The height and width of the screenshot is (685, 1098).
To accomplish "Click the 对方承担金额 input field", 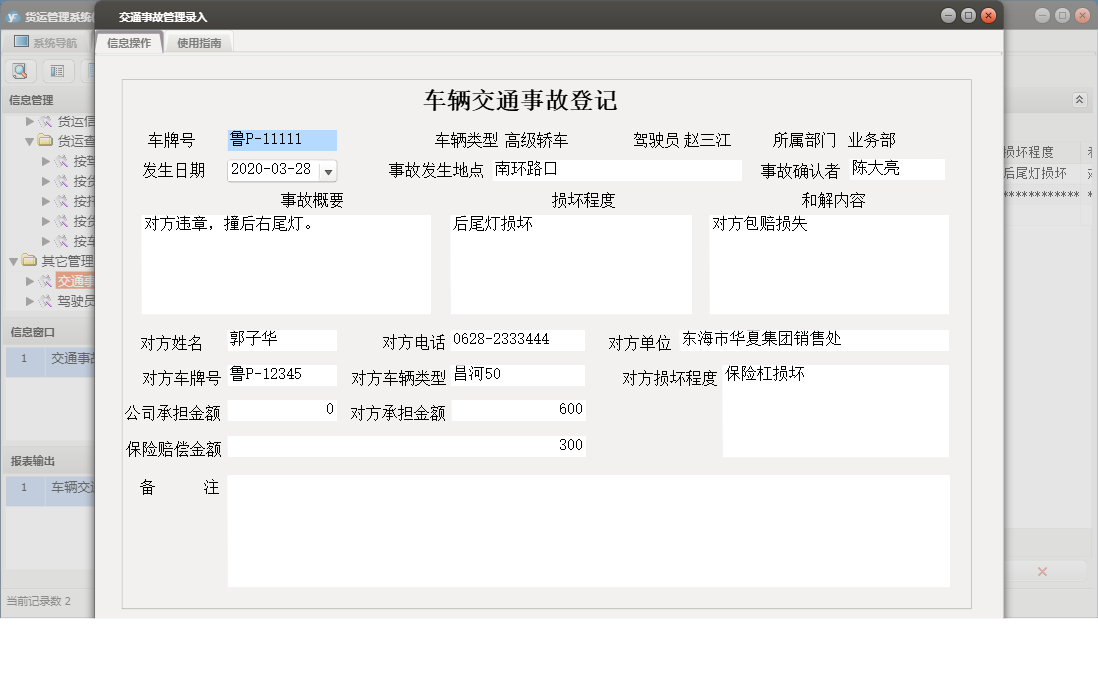I will point(518,410).
